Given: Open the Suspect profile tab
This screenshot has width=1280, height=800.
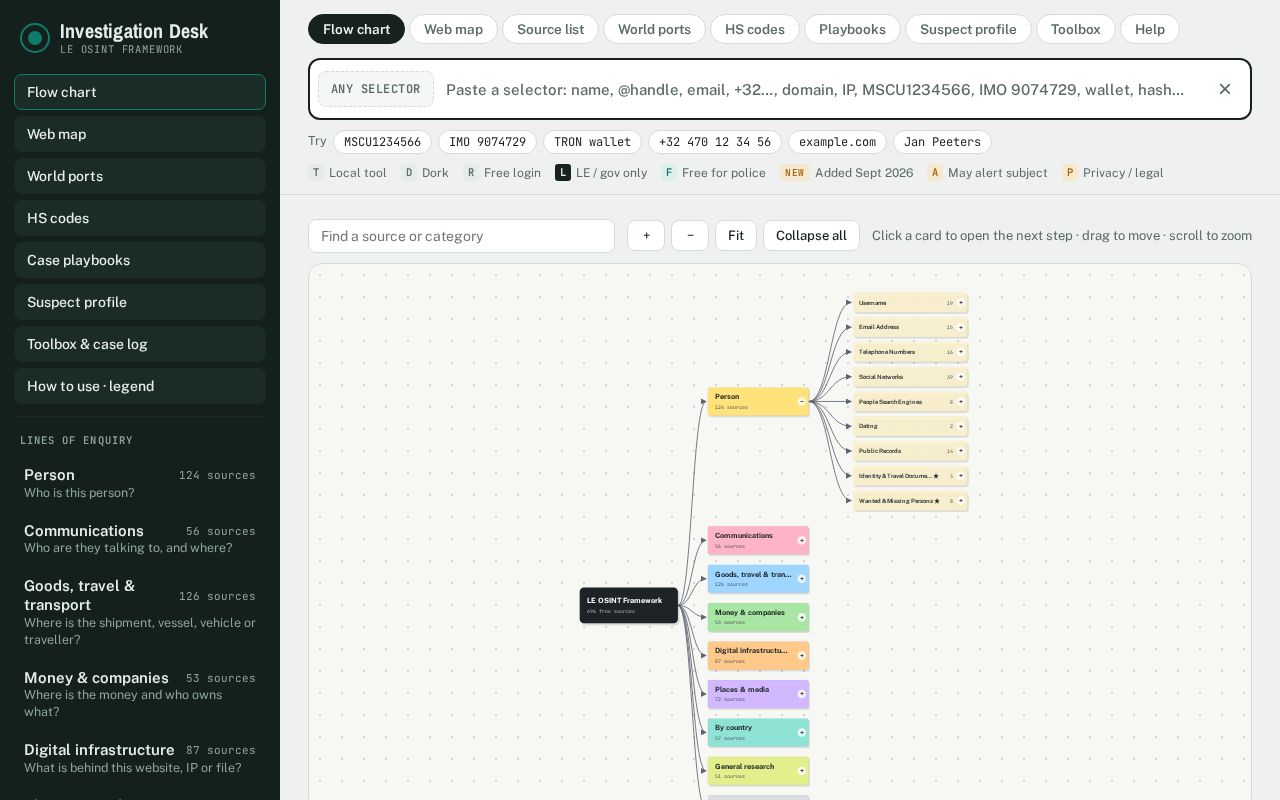Looking at the screenshot, I should coord(968,29).
